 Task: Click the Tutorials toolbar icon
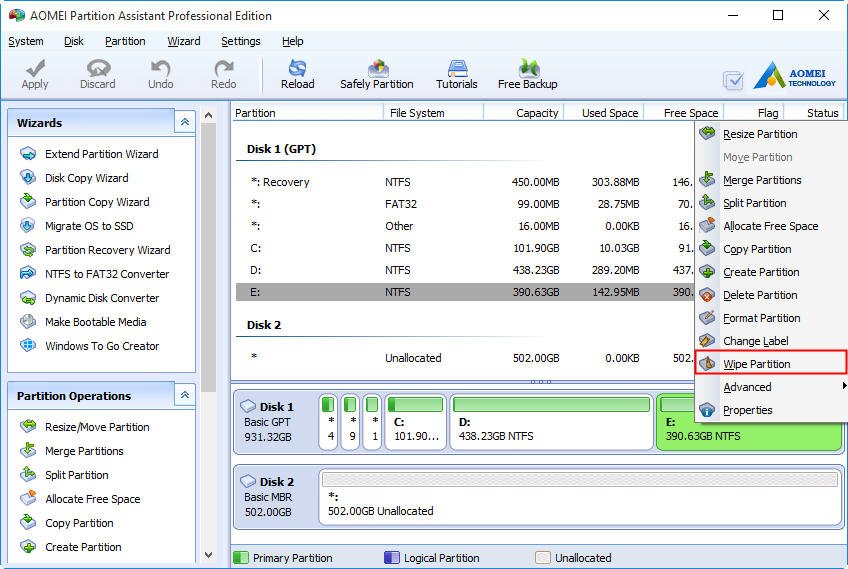(x=456, y=68)
